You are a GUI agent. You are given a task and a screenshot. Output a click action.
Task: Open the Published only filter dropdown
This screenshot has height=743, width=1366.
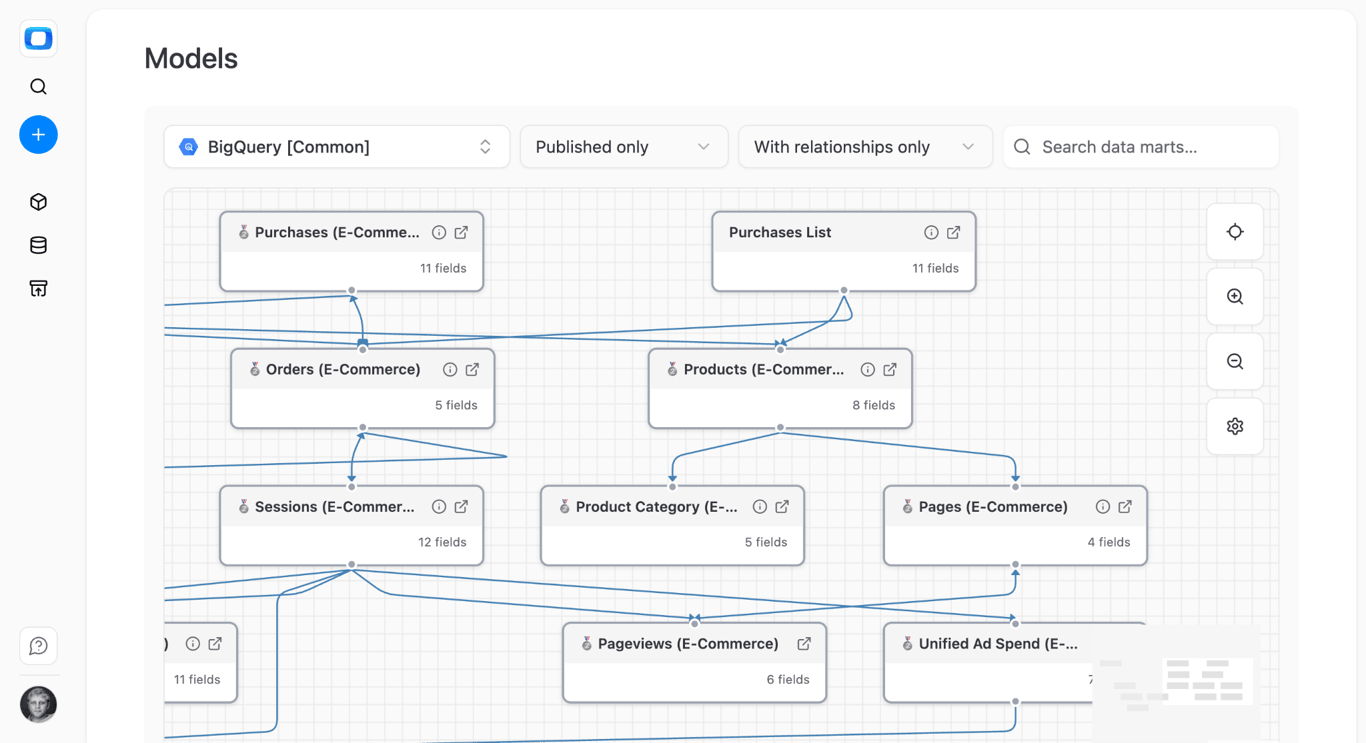click(624, 147)
